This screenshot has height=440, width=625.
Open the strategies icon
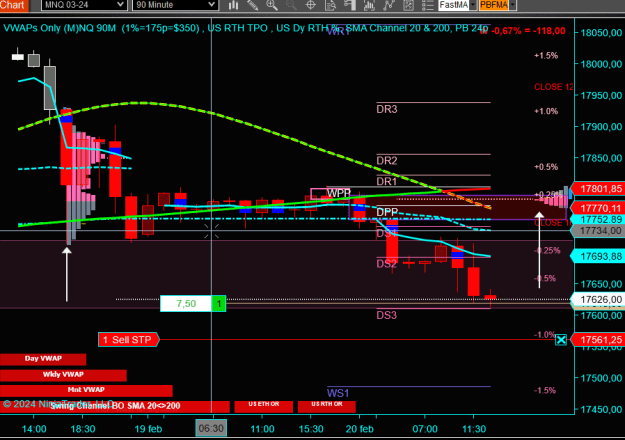point(389,5)
